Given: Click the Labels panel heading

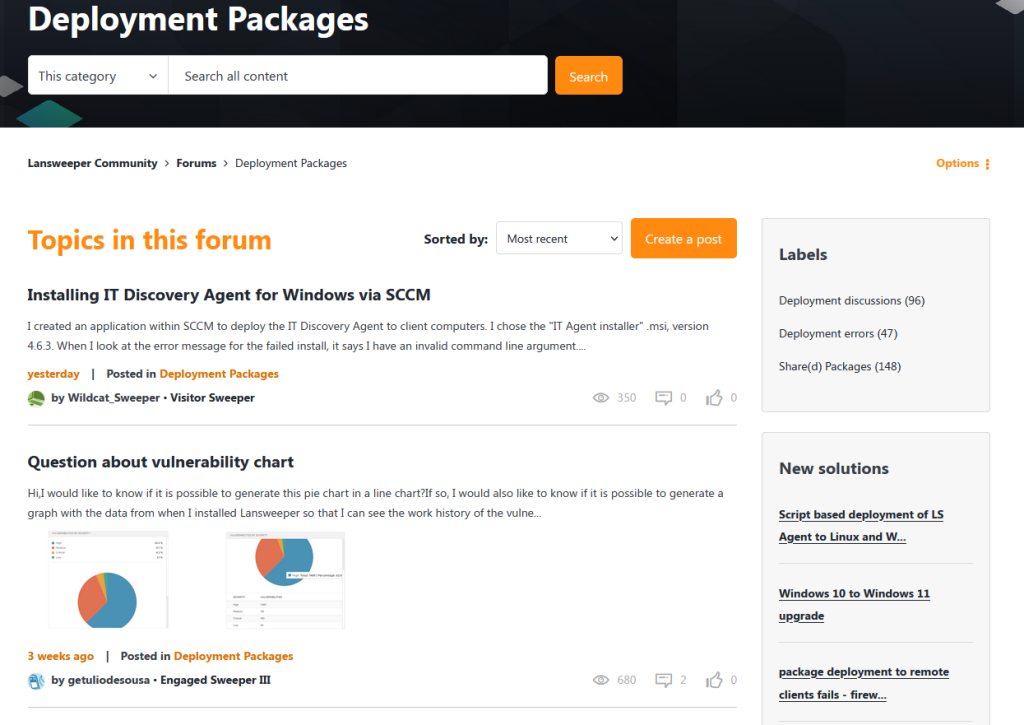Looking at the screenshot, I should 803,255.
